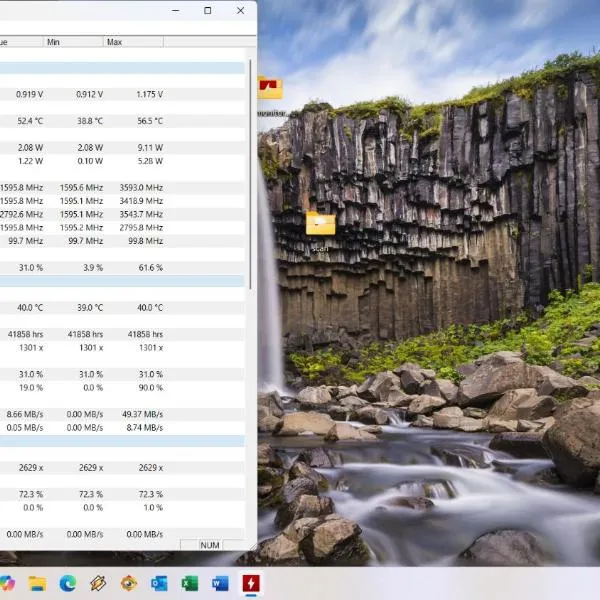Click the Max column header
The height and width of the screenshot is (600, 600).
click(x=132, y=42)
